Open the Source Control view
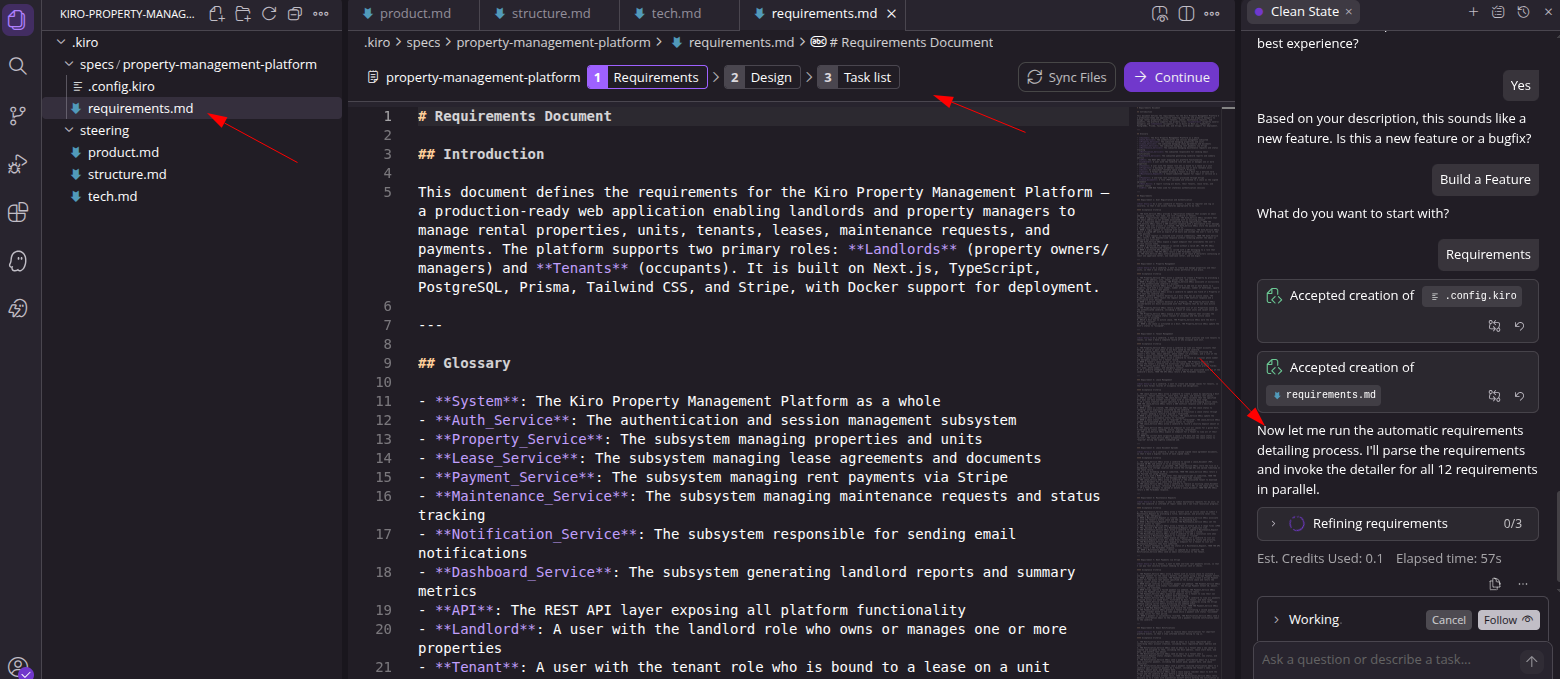Image resolution: width=1560 pixels, height=679 pixels. pyautogui.click(x=18, y=115)
